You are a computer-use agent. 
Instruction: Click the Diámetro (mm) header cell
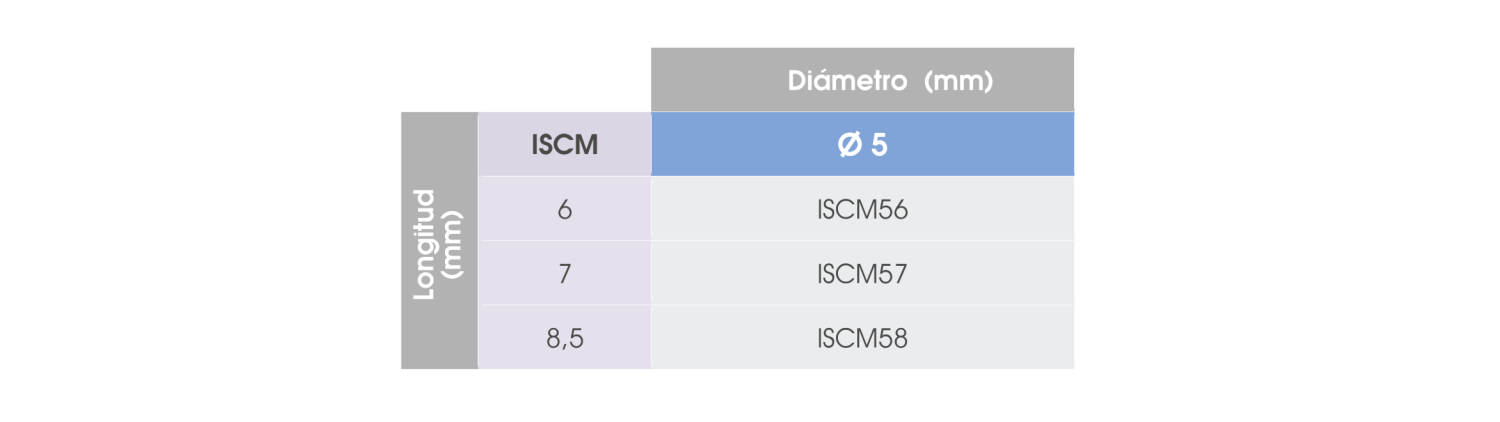tap(862, 80)
